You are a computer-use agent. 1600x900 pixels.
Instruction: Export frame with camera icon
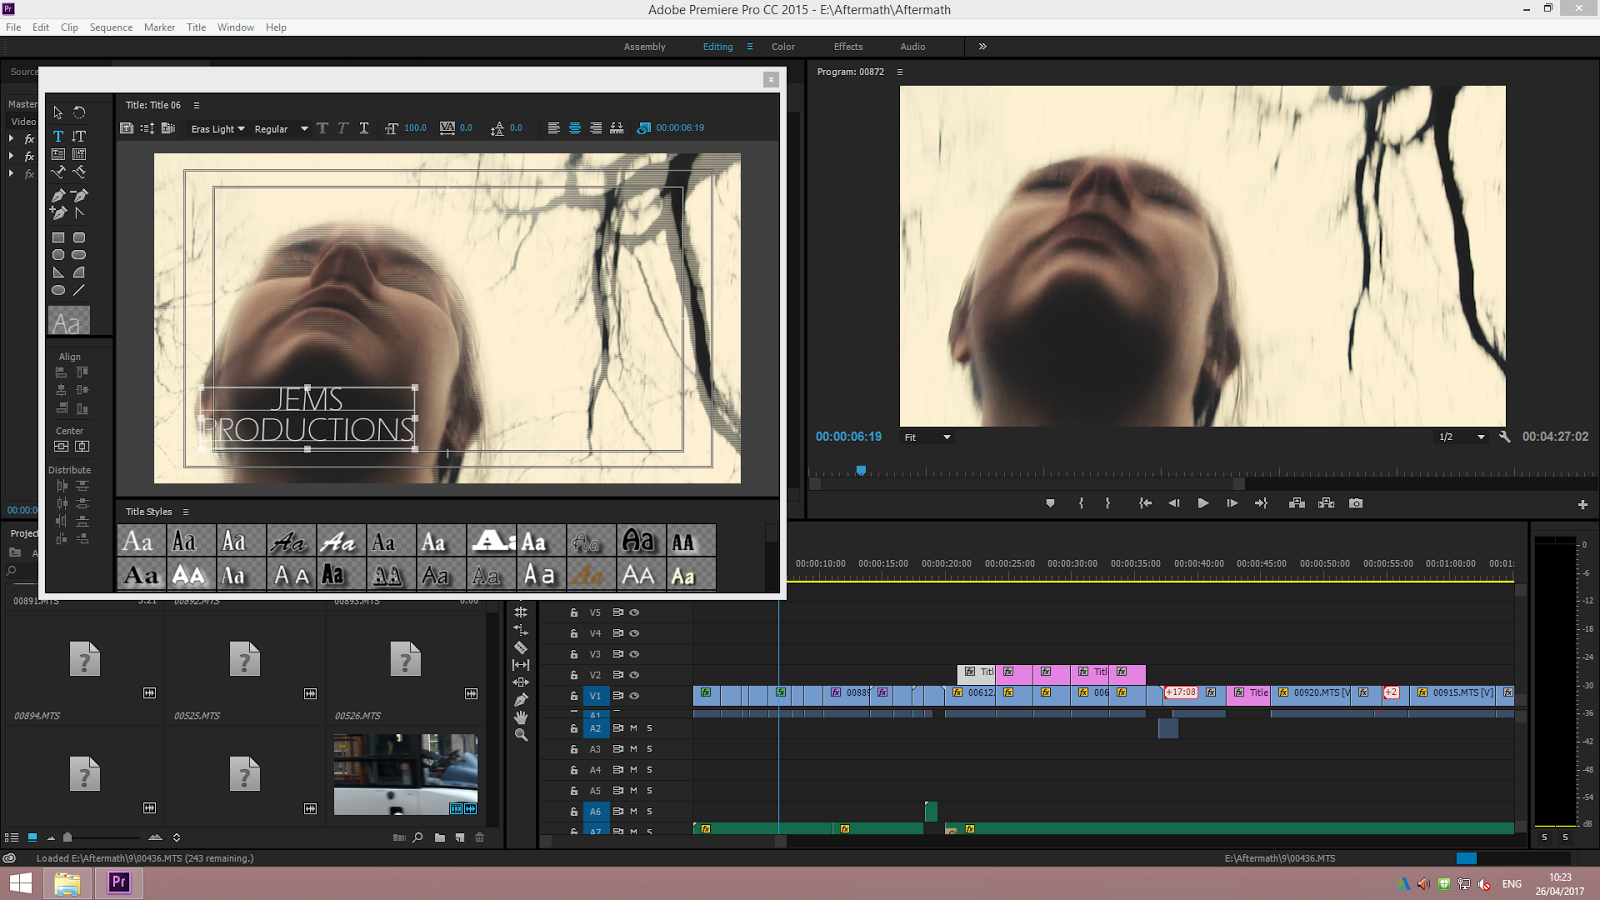(1356, 503)
